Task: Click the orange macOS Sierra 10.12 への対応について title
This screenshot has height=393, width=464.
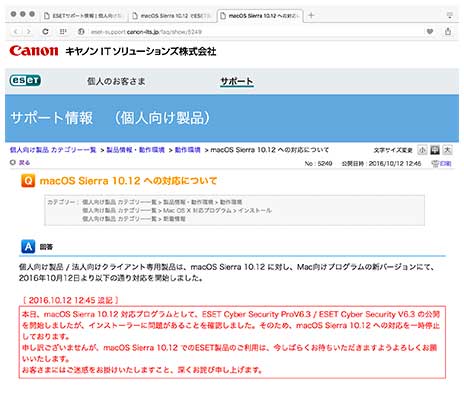Action: click(x=128, y=181)
